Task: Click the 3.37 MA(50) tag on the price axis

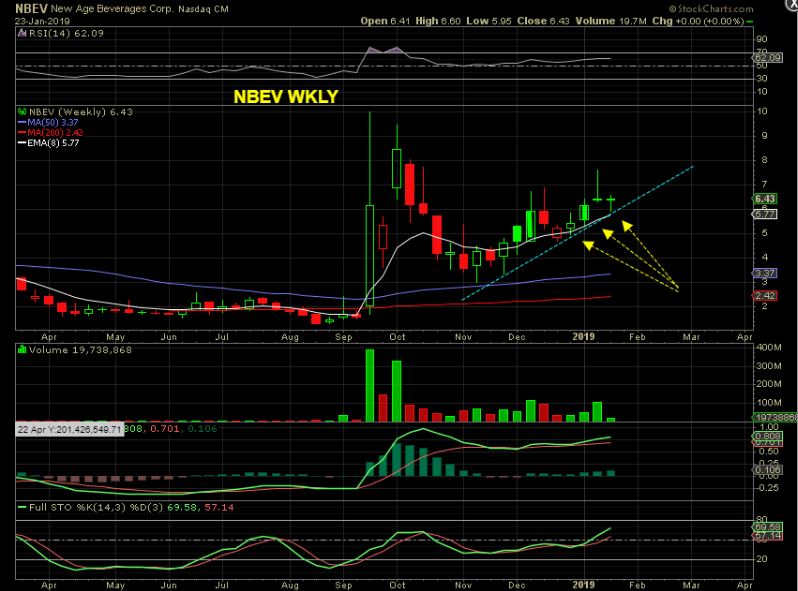Action: coord(764,273)
